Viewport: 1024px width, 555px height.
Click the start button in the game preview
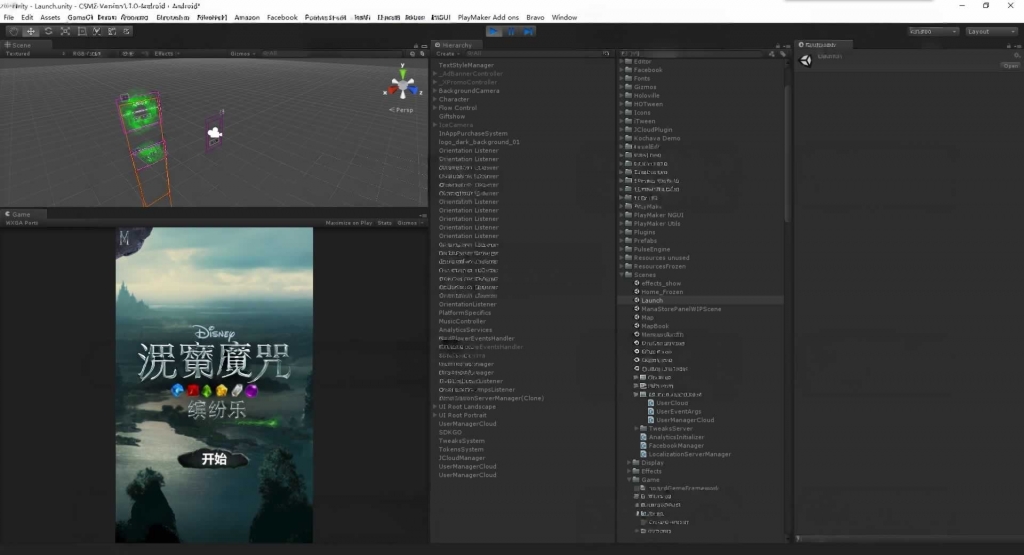[214, 459]
